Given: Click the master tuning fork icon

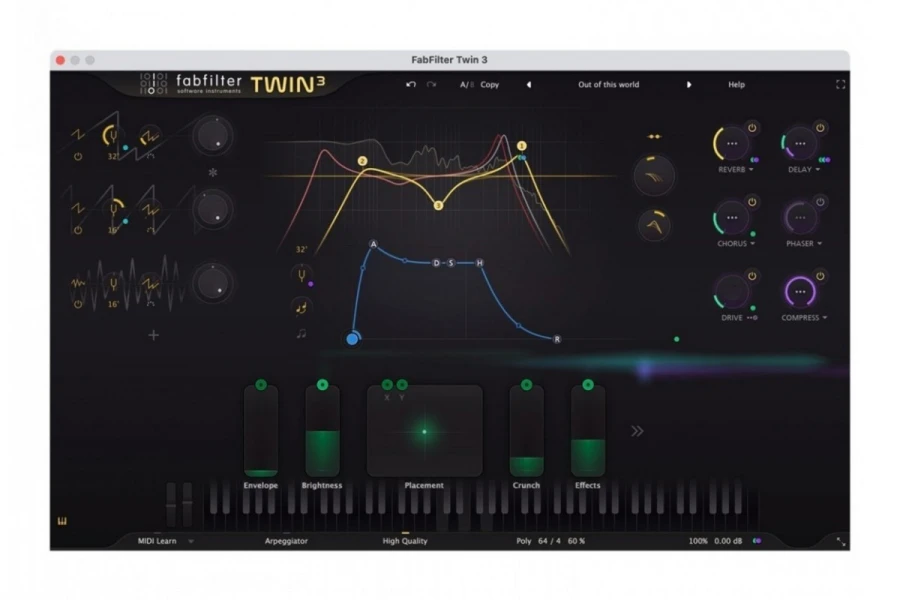Looking at the screenshot, I should (301, 275).
